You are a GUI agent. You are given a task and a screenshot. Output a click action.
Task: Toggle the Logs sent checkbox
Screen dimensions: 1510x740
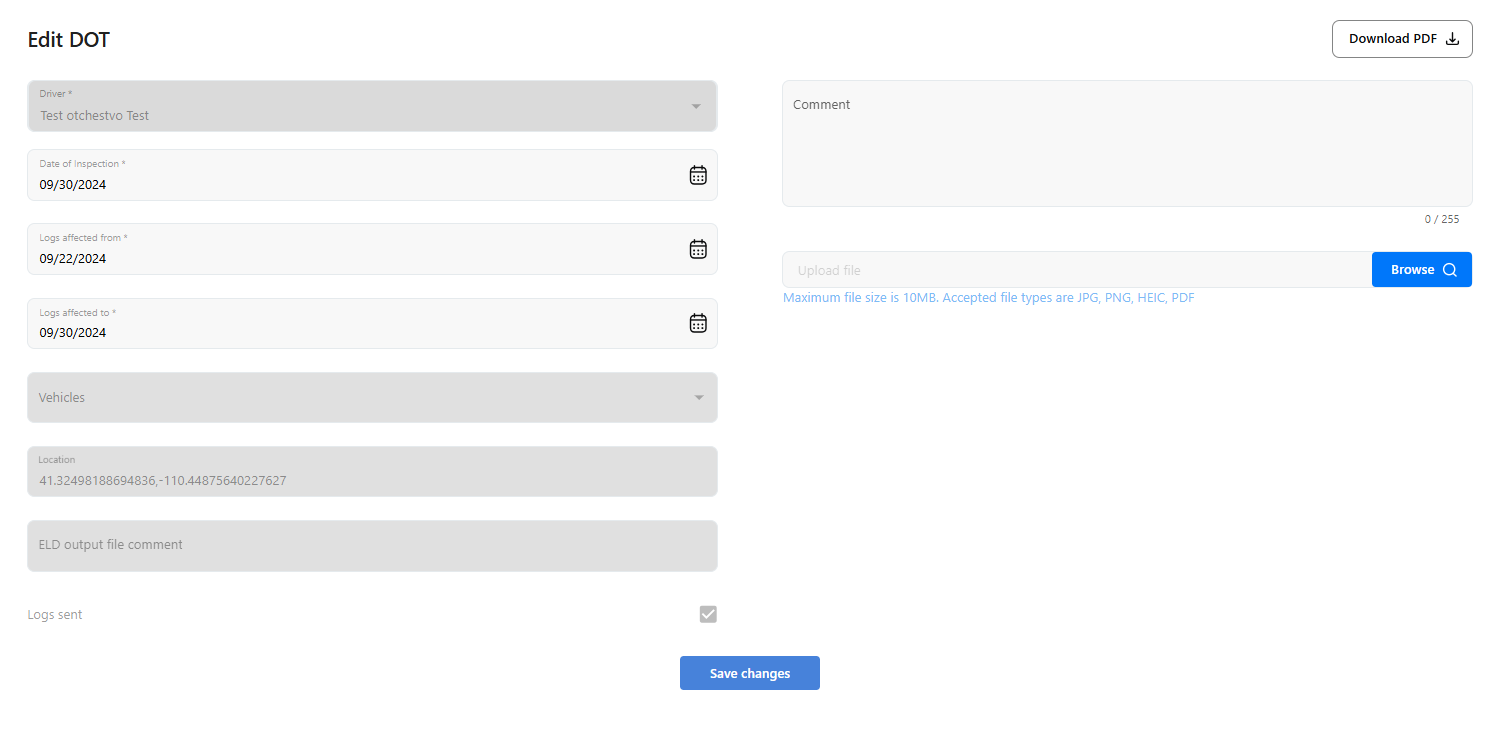pyautogui.click(x=708, y=614)
